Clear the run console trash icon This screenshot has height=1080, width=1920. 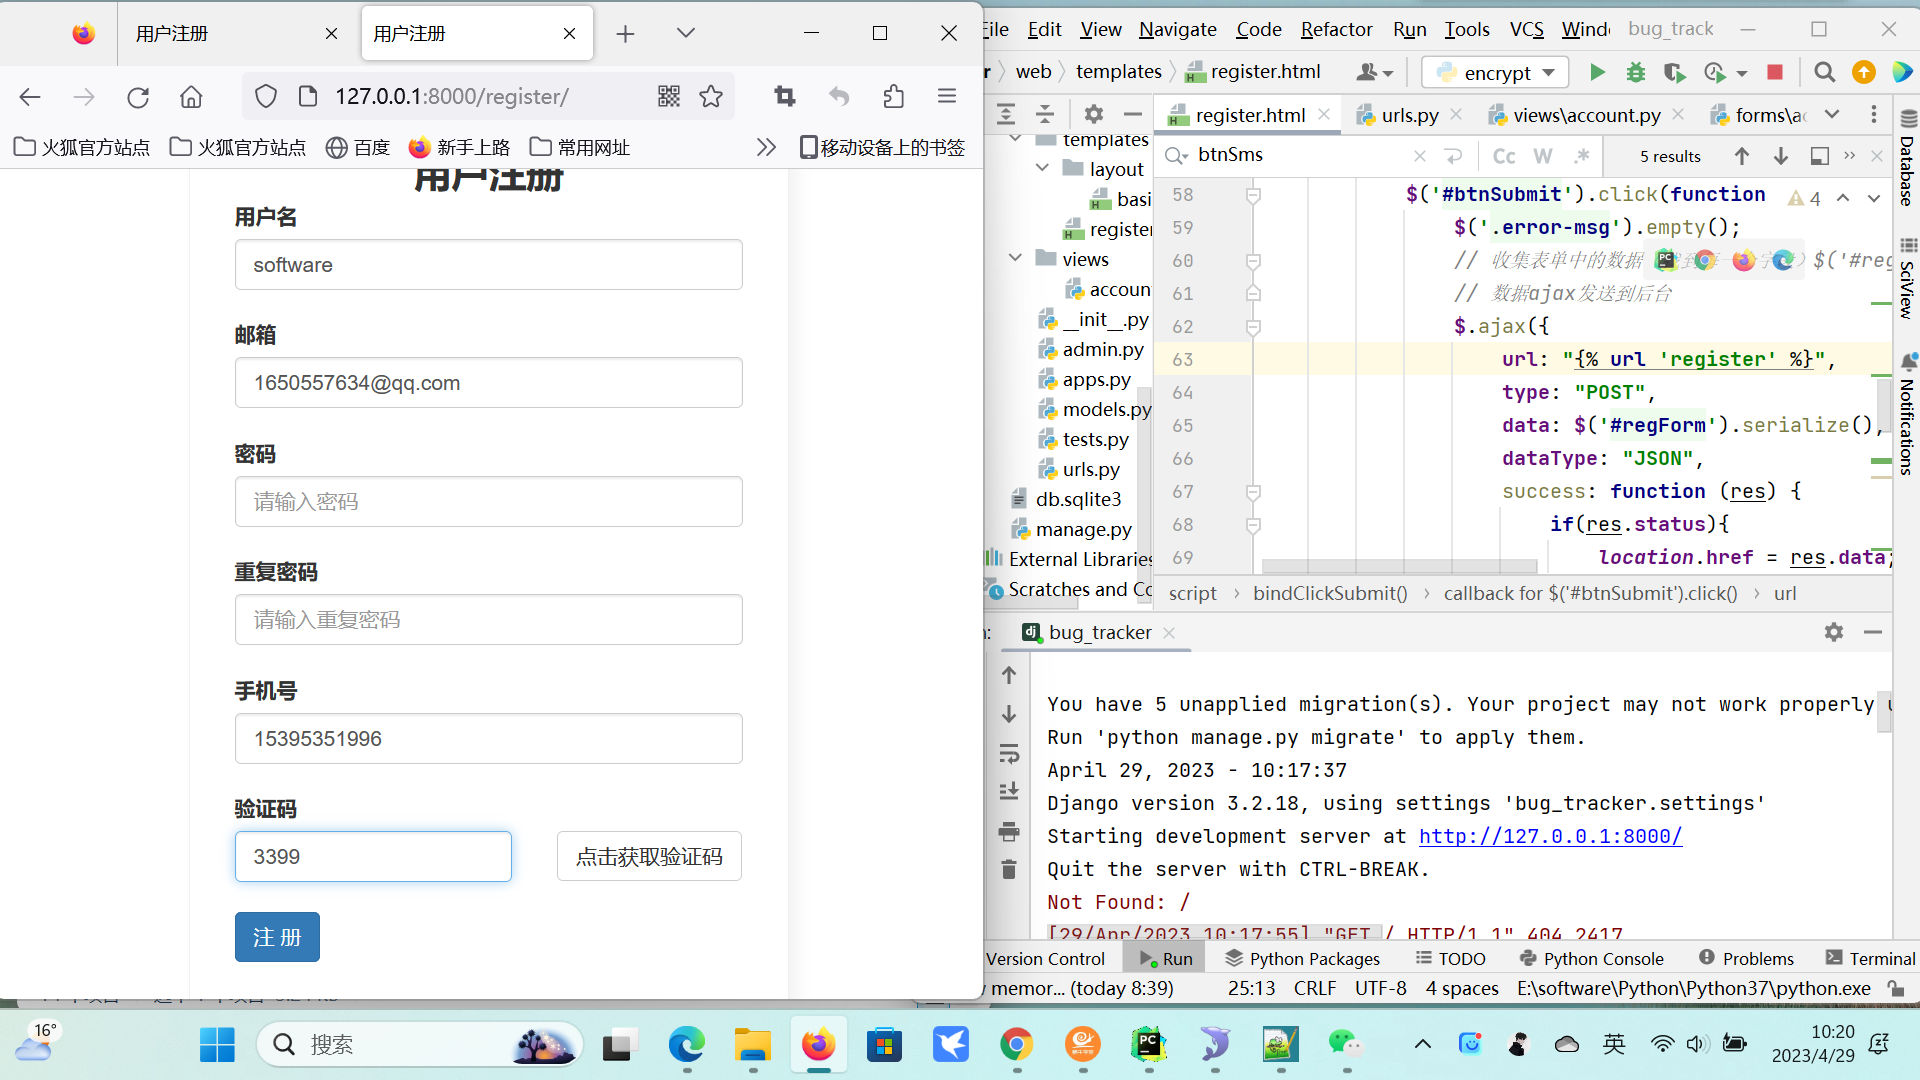click(x=1009, y=869)
